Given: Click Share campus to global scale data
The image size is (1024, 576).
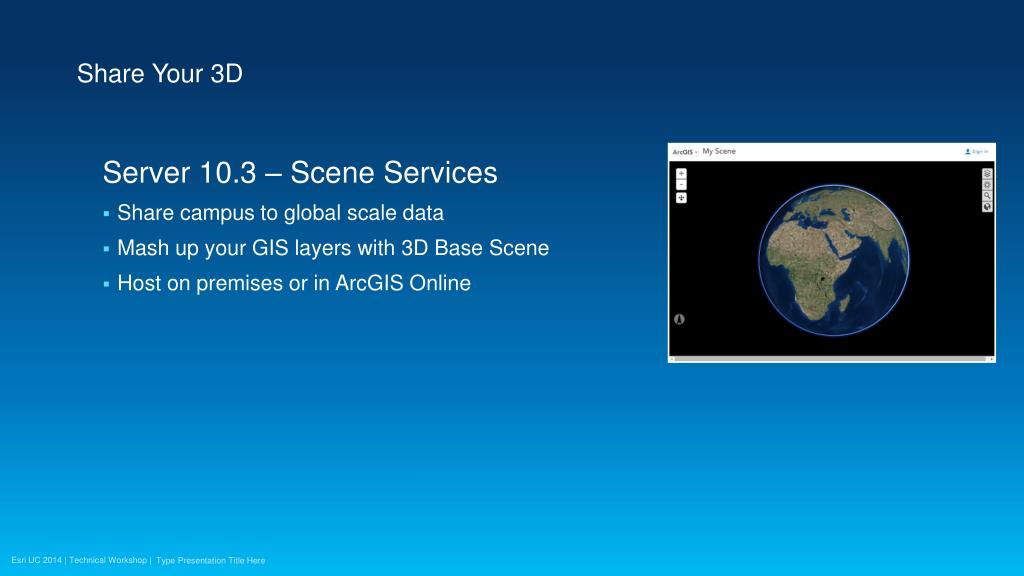Looking at the screenshot, I should [x=280, y=213].
